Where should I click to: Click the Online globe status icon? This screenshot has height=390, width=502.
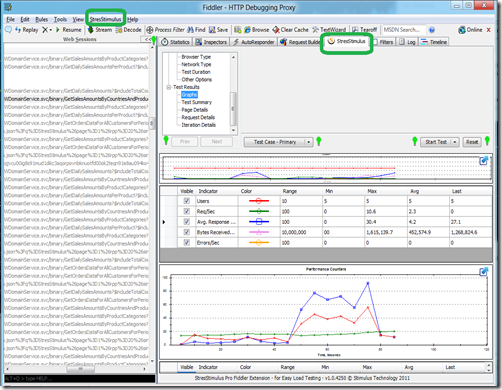point(462,30)
